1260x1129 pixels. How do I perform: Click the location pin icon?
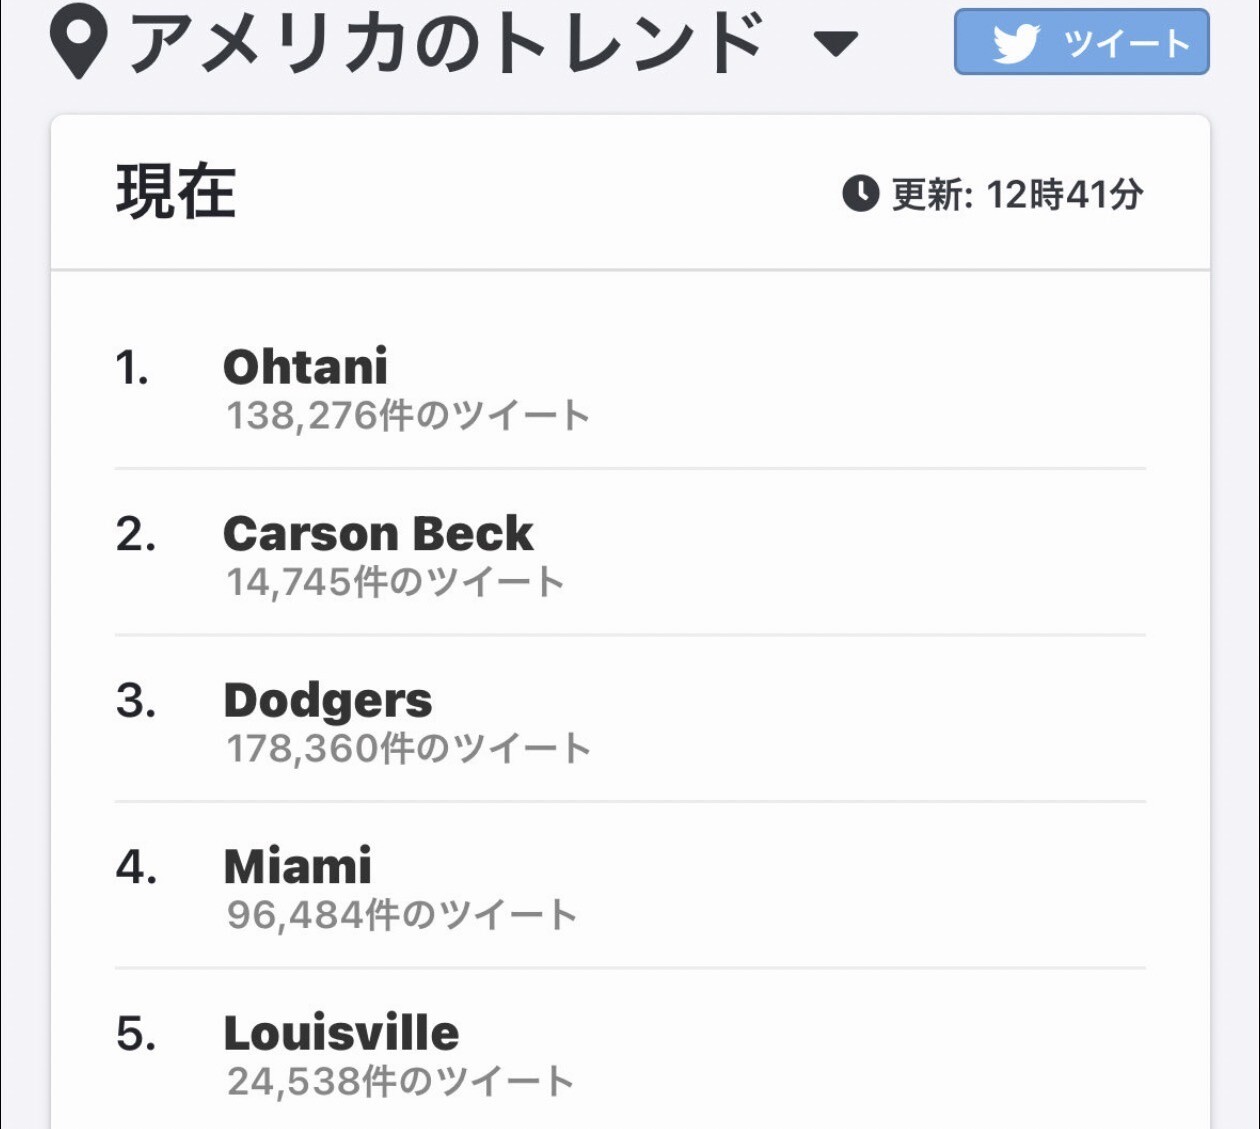[x=78, y=42]
